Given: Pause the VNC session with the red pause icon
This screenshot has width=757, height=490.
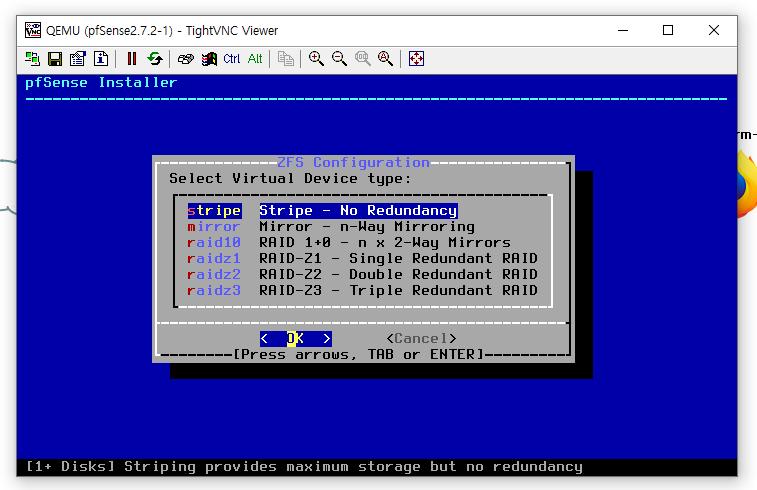Looking at the screenshot, I should [131, 59].
